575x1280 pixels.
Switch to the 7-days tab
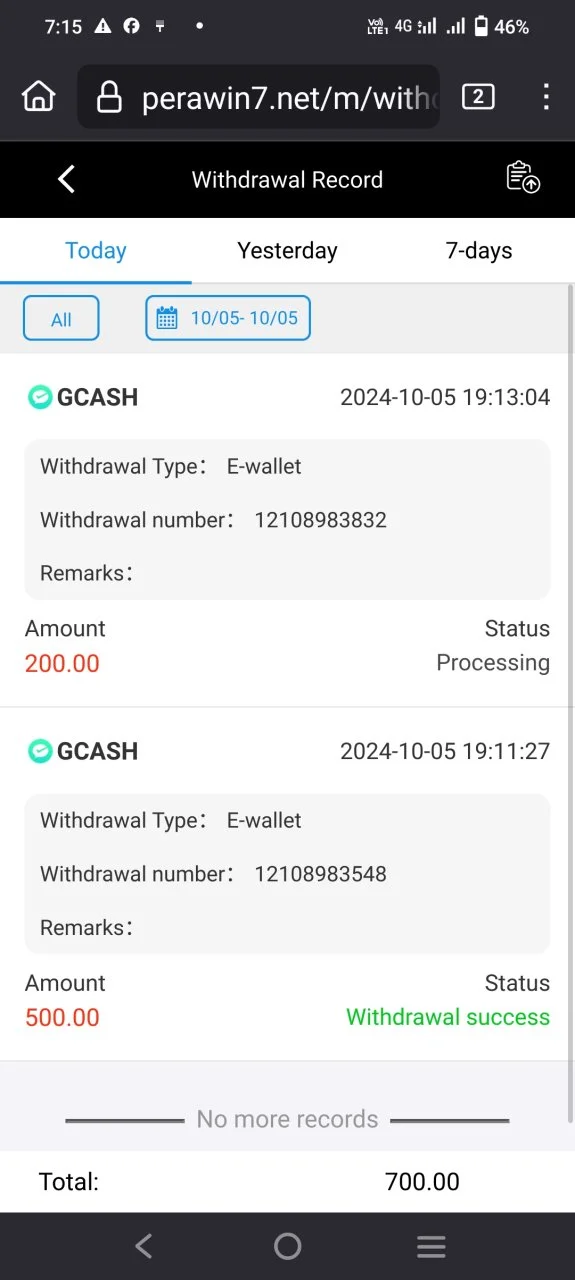point(479,251)
